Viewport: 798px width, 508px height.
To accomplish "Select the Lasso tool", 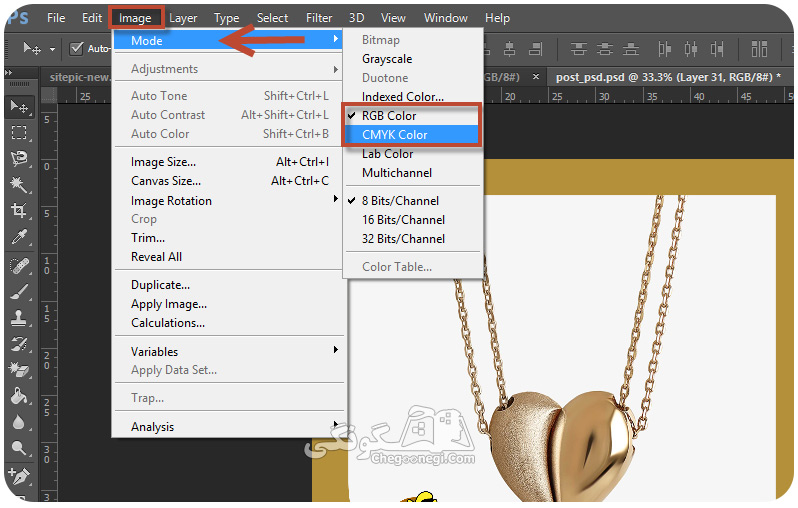I will tap(19, 159).
